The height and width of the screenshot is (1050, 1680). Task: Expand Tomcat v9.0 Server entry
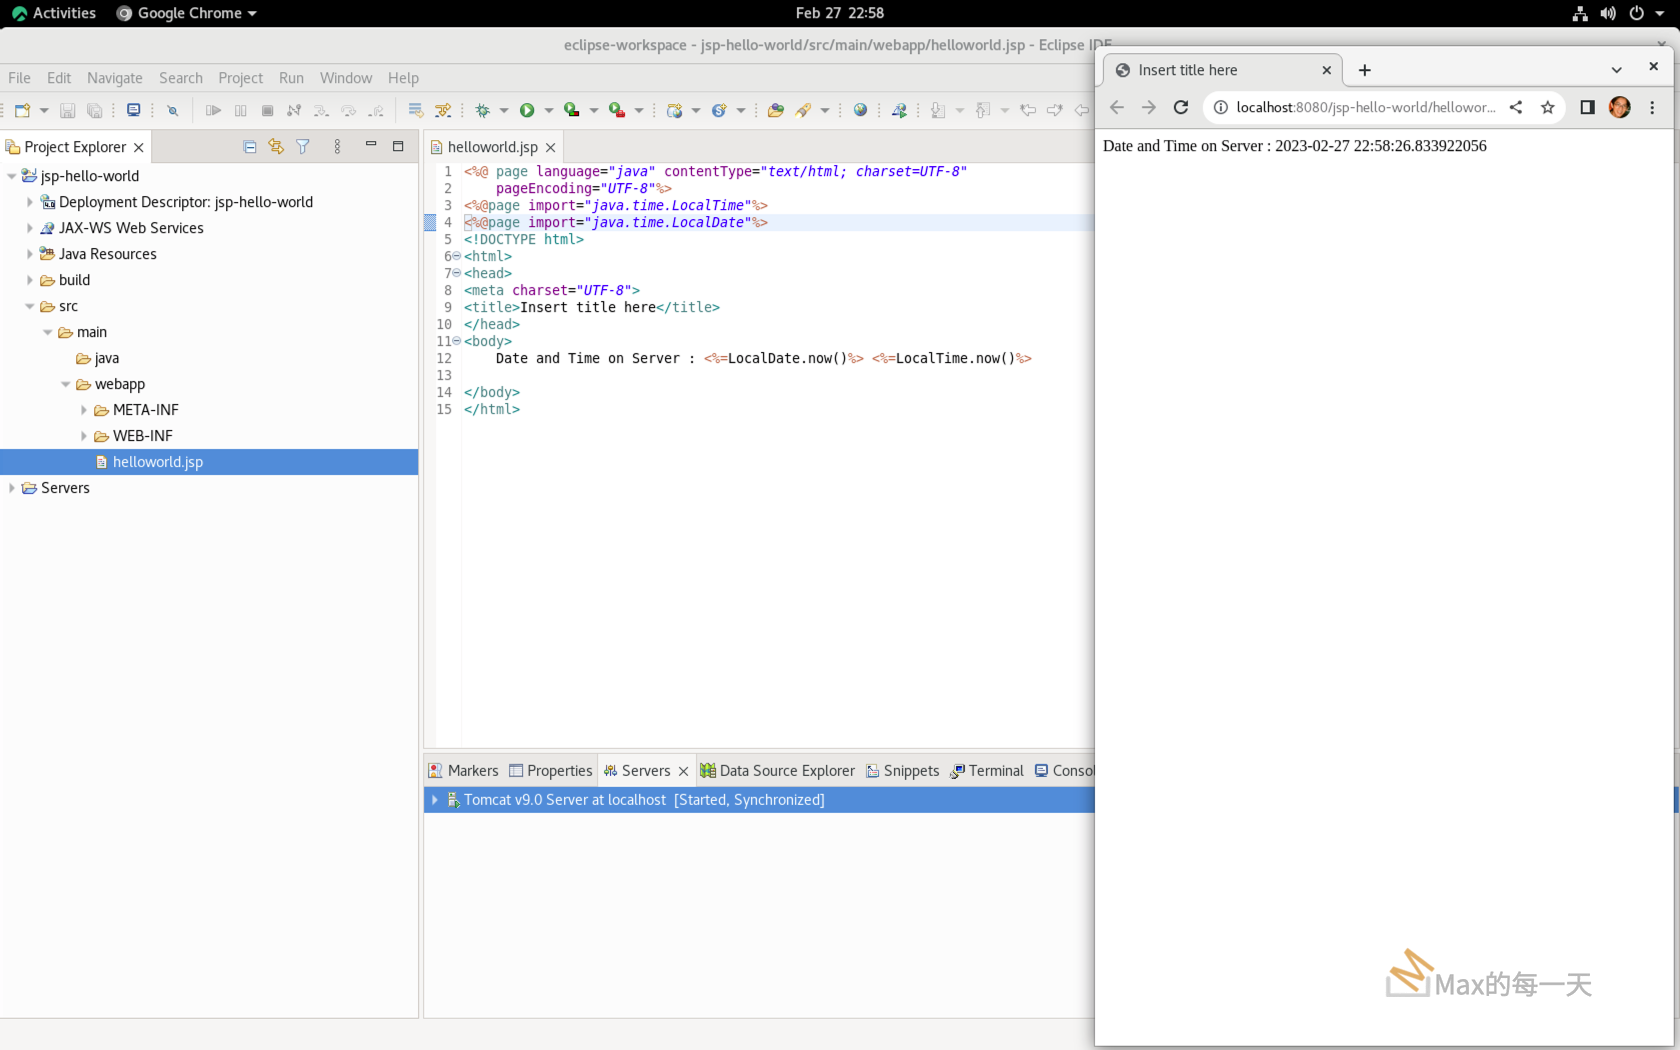[435, 800]
